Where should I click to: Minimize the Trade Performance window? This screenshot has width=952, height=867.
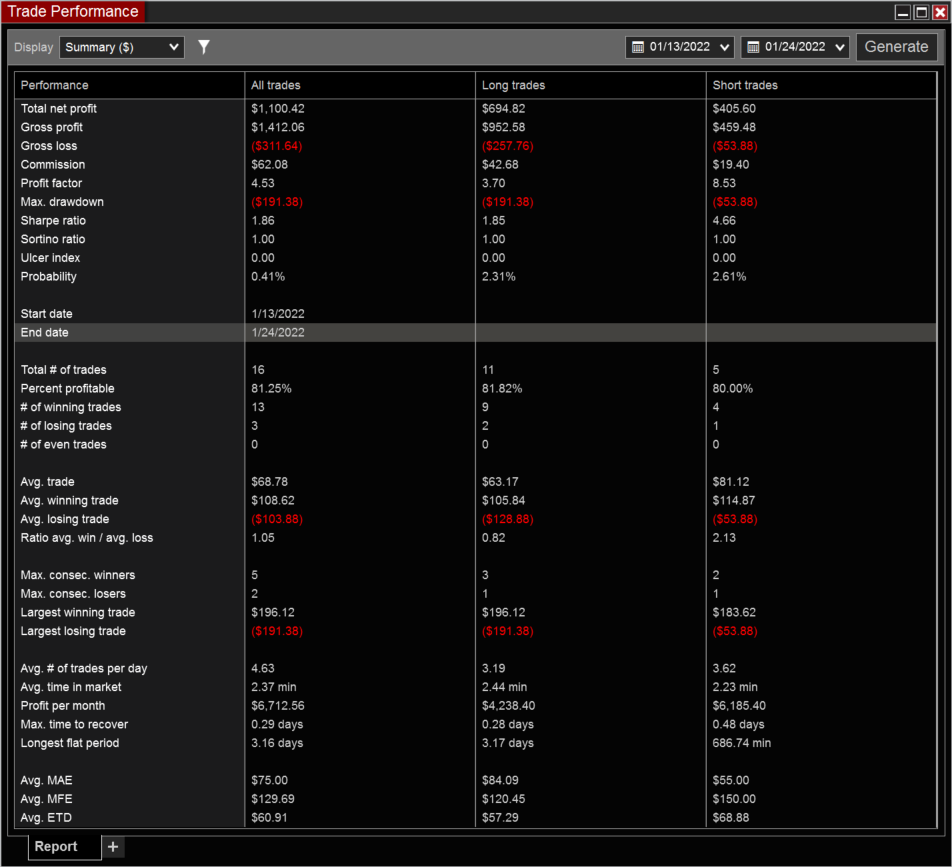click(903, 12)
